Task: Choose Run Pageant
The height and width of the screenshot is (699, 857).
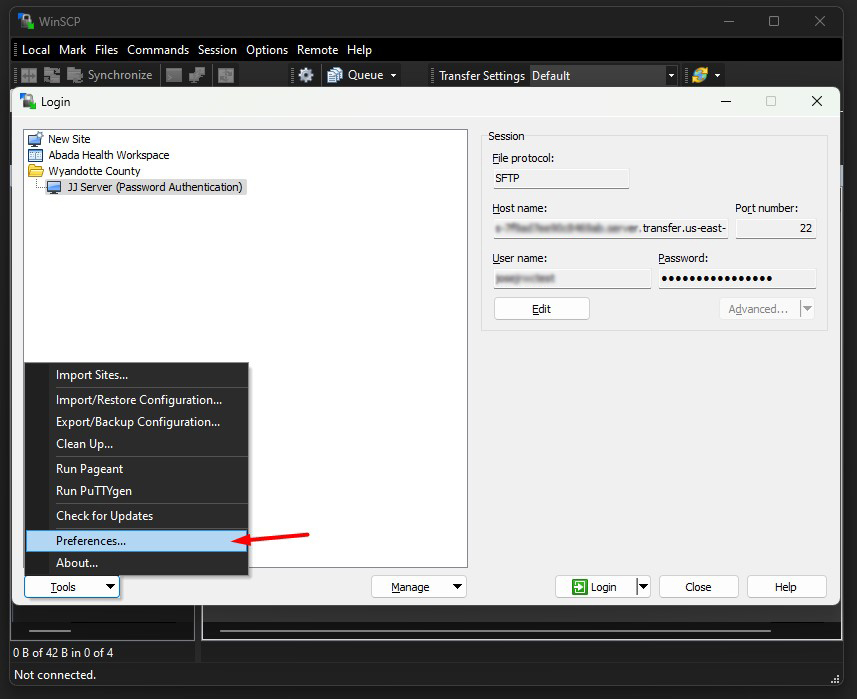Action: tap(137, 469)
